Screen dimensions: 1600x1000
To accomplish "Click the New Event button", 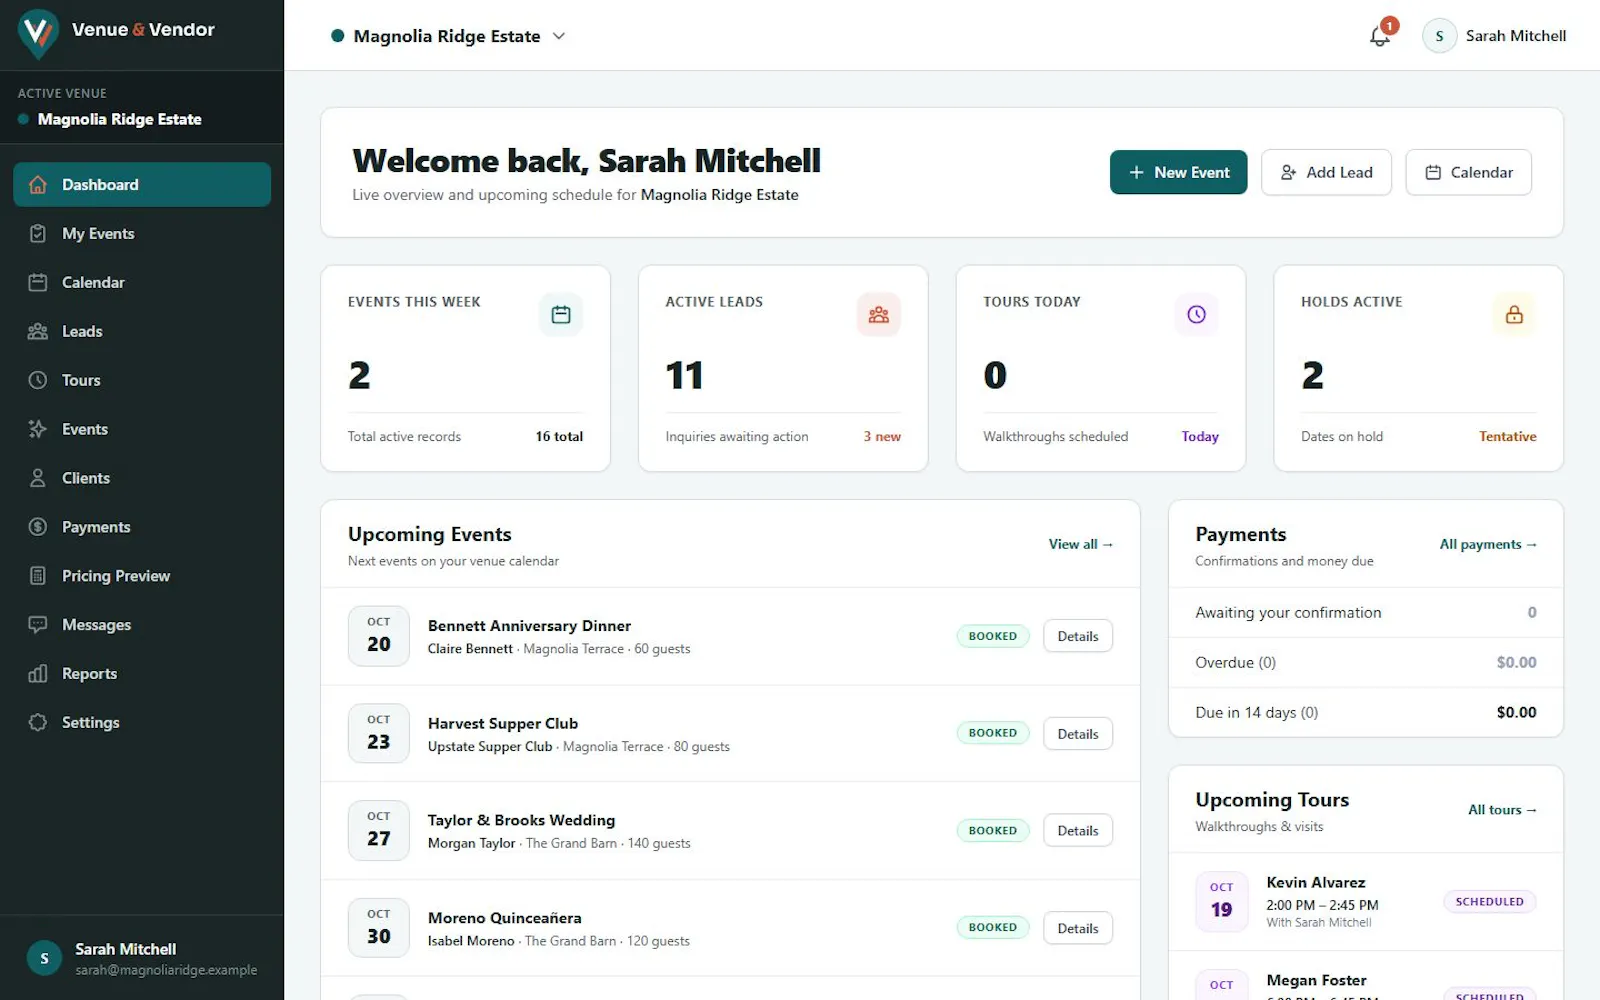I will click(x=1178, y=172).
